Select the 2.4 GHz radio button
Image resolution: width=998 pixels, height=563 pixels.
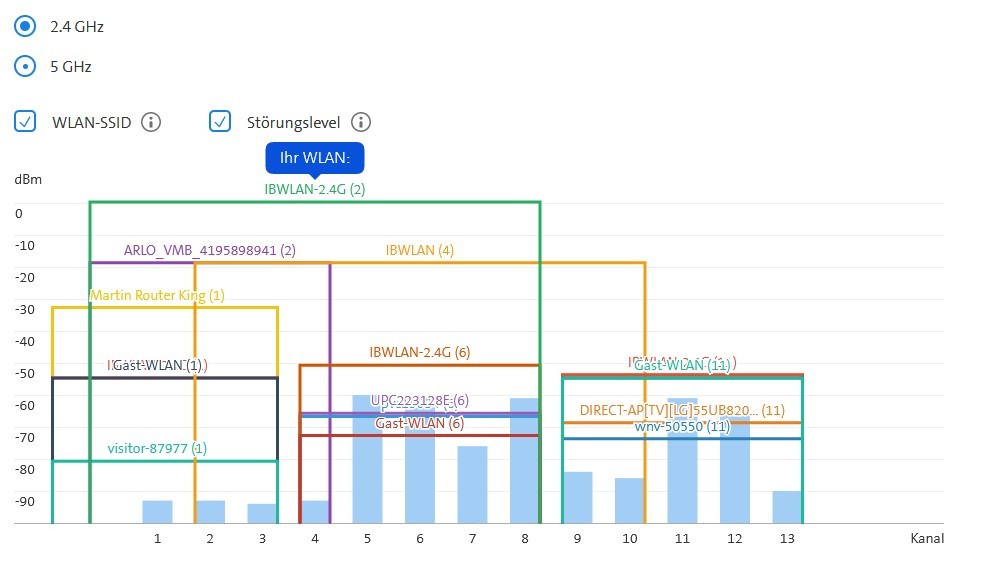(x=25, y=27)
